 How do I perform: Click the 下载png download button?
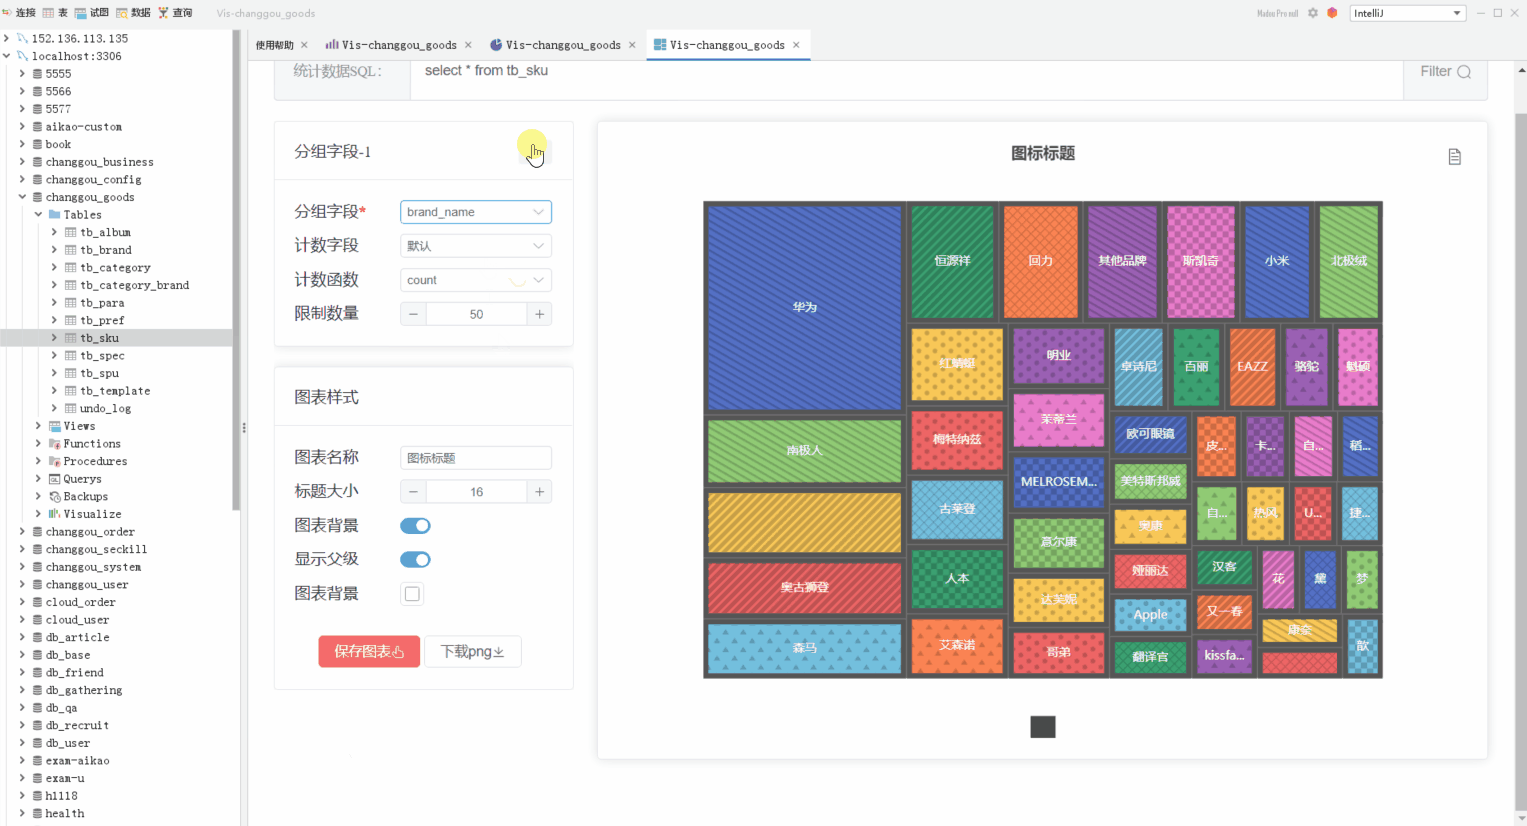click(473, 652)
